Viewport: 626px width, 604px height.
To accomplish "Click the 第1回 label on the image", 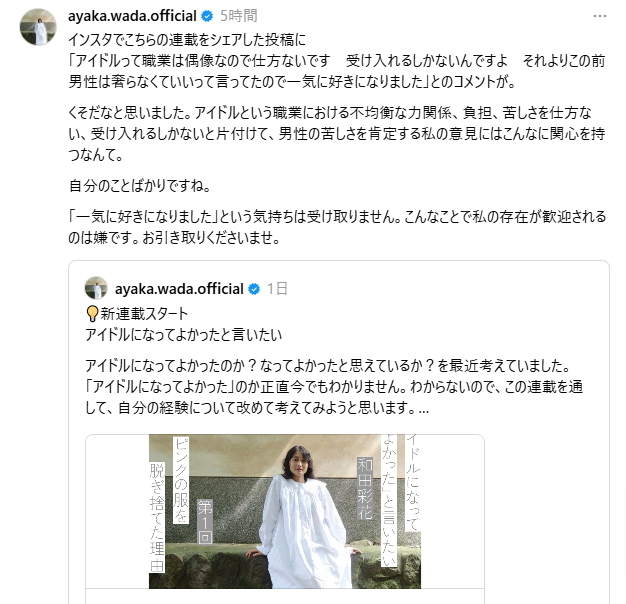I will pyautogui.click(x=205, y=521).
